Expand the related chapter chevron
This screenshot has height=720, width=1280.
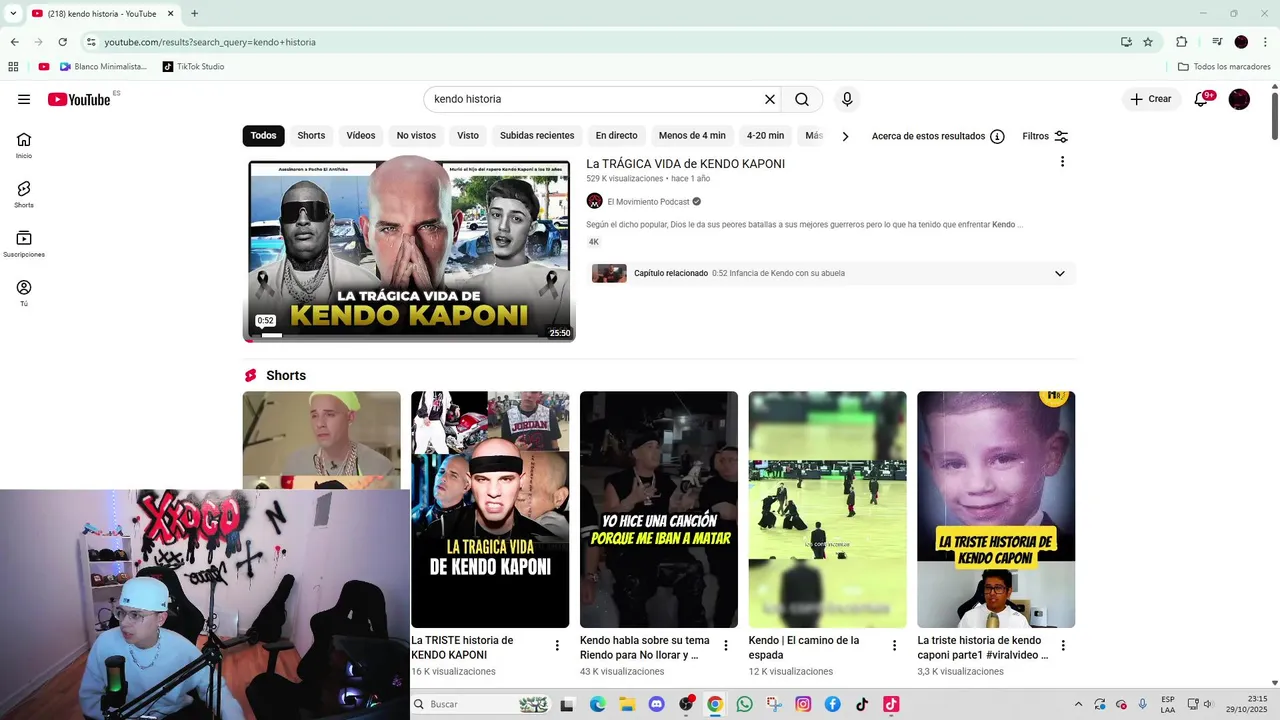tap(1060, 273)
